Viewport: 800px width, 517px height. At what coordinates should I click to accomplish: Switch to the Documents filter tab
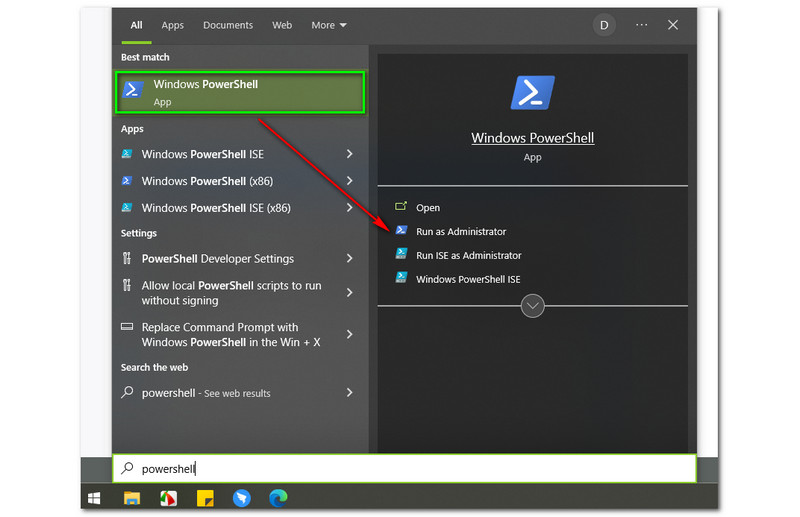(228, 25)
